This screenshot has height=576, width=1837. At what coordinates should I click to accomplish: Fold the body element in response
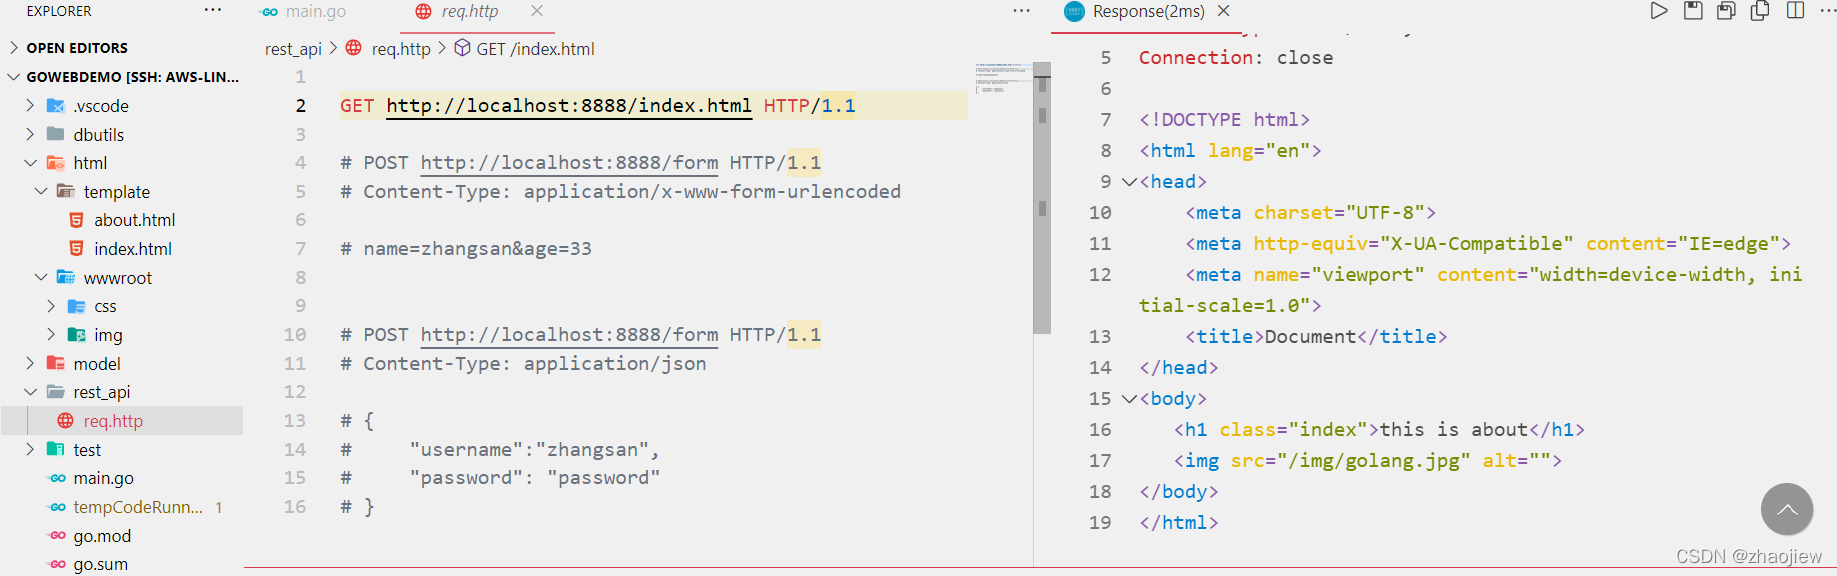pyautogui.click(x=1129, y=399)
